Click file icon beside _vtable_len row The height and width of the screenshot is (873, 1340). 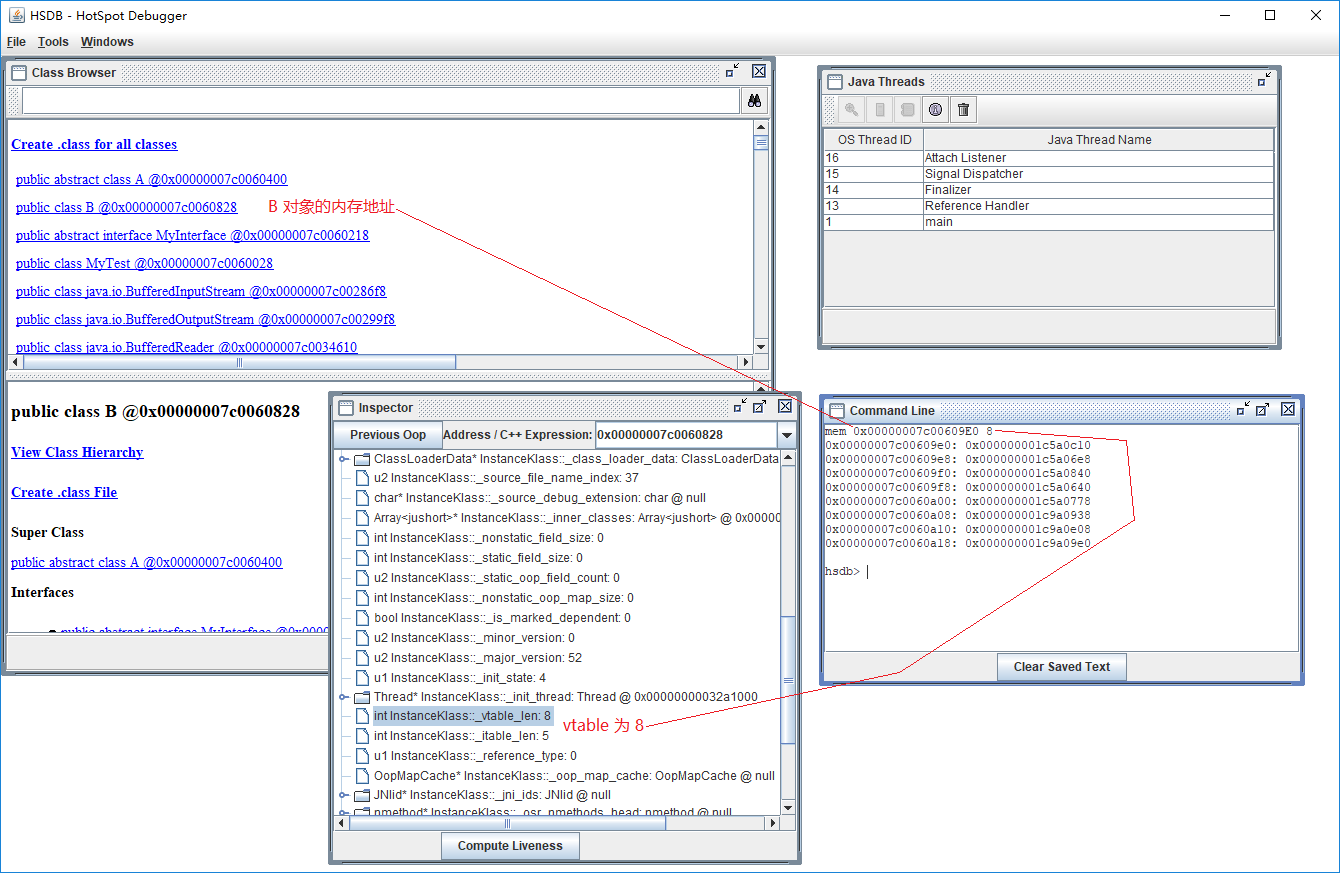click(364, 716)
